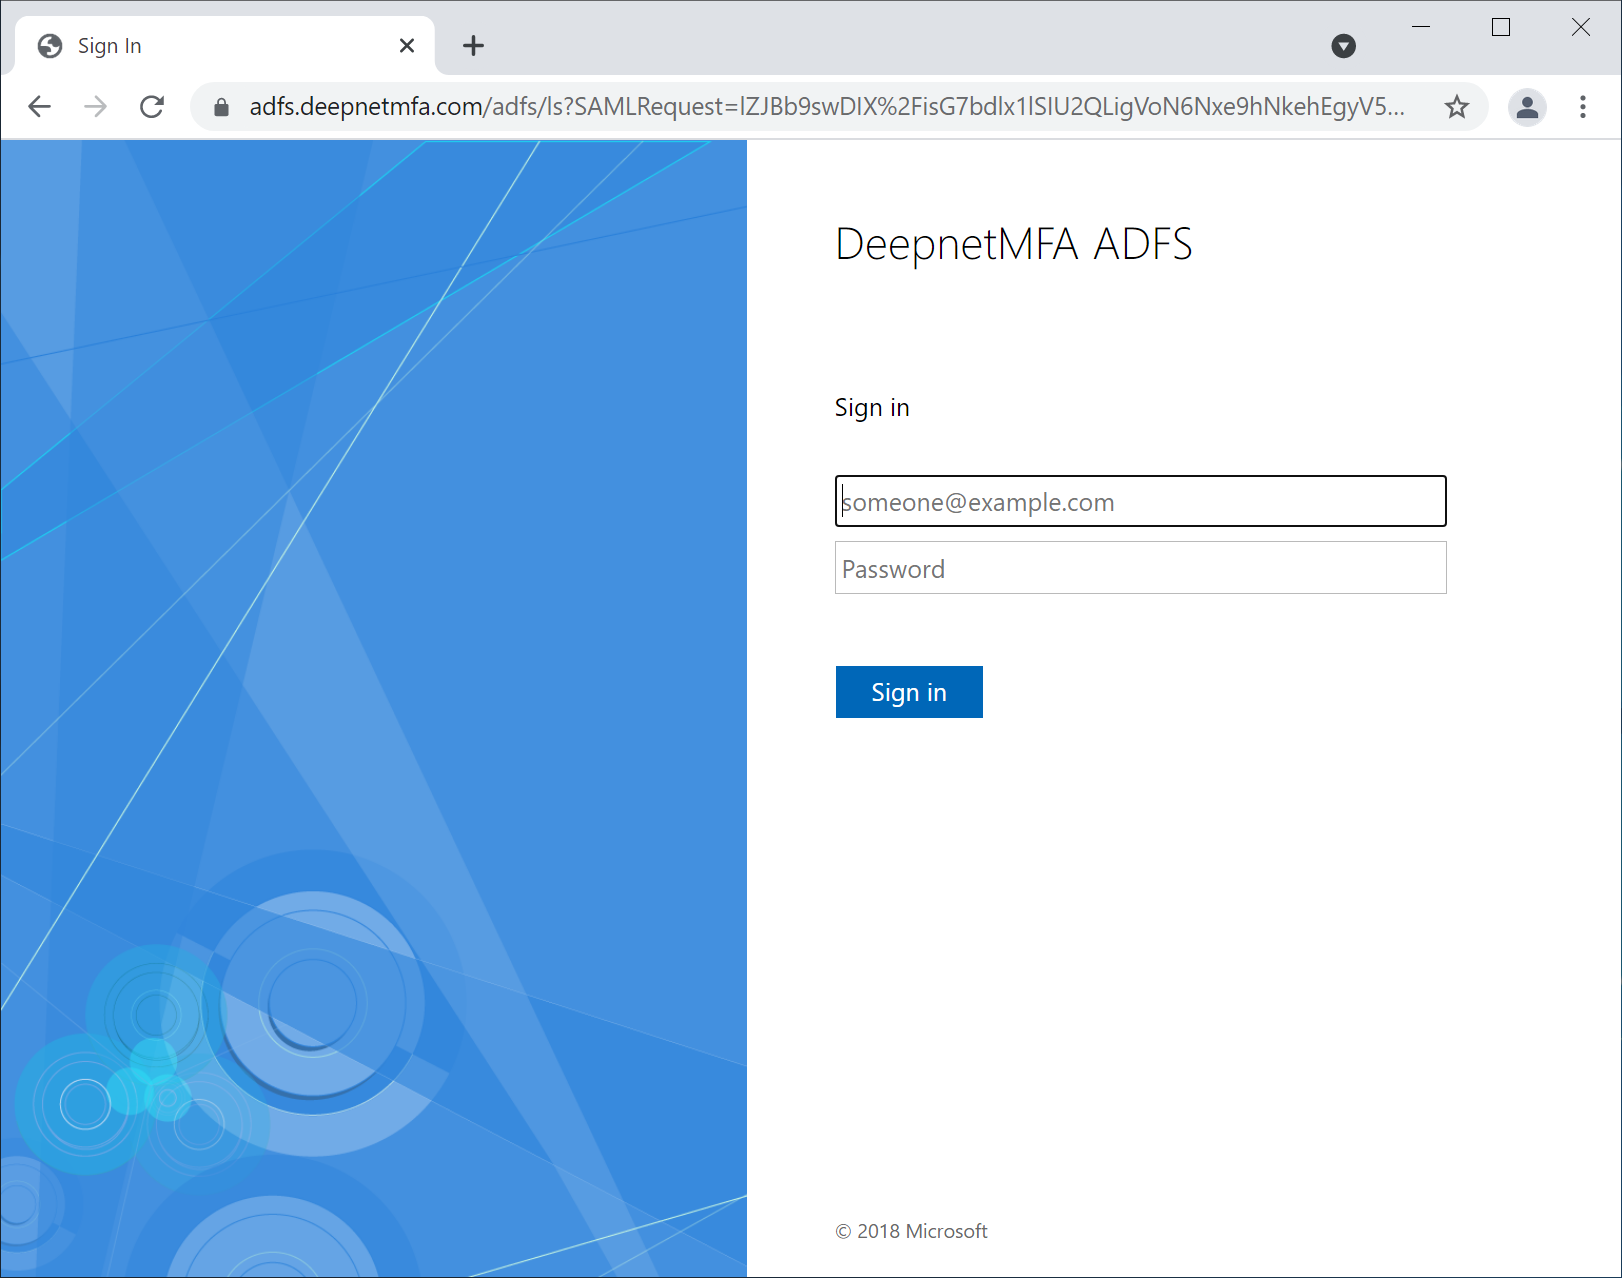Viewport: 1622px width, 1278px height.
Task: Close the Sign In tab
Action: tap(407, 46)
